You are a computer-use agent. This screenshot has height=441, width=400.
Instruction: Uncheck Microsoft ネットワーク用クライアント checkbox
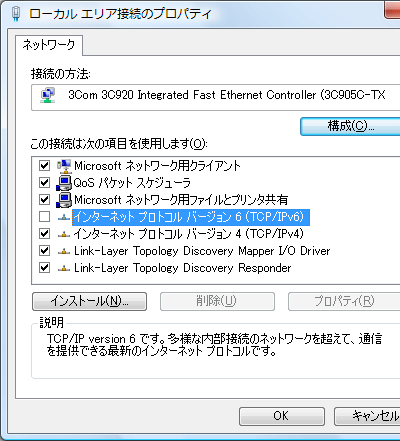44,166
